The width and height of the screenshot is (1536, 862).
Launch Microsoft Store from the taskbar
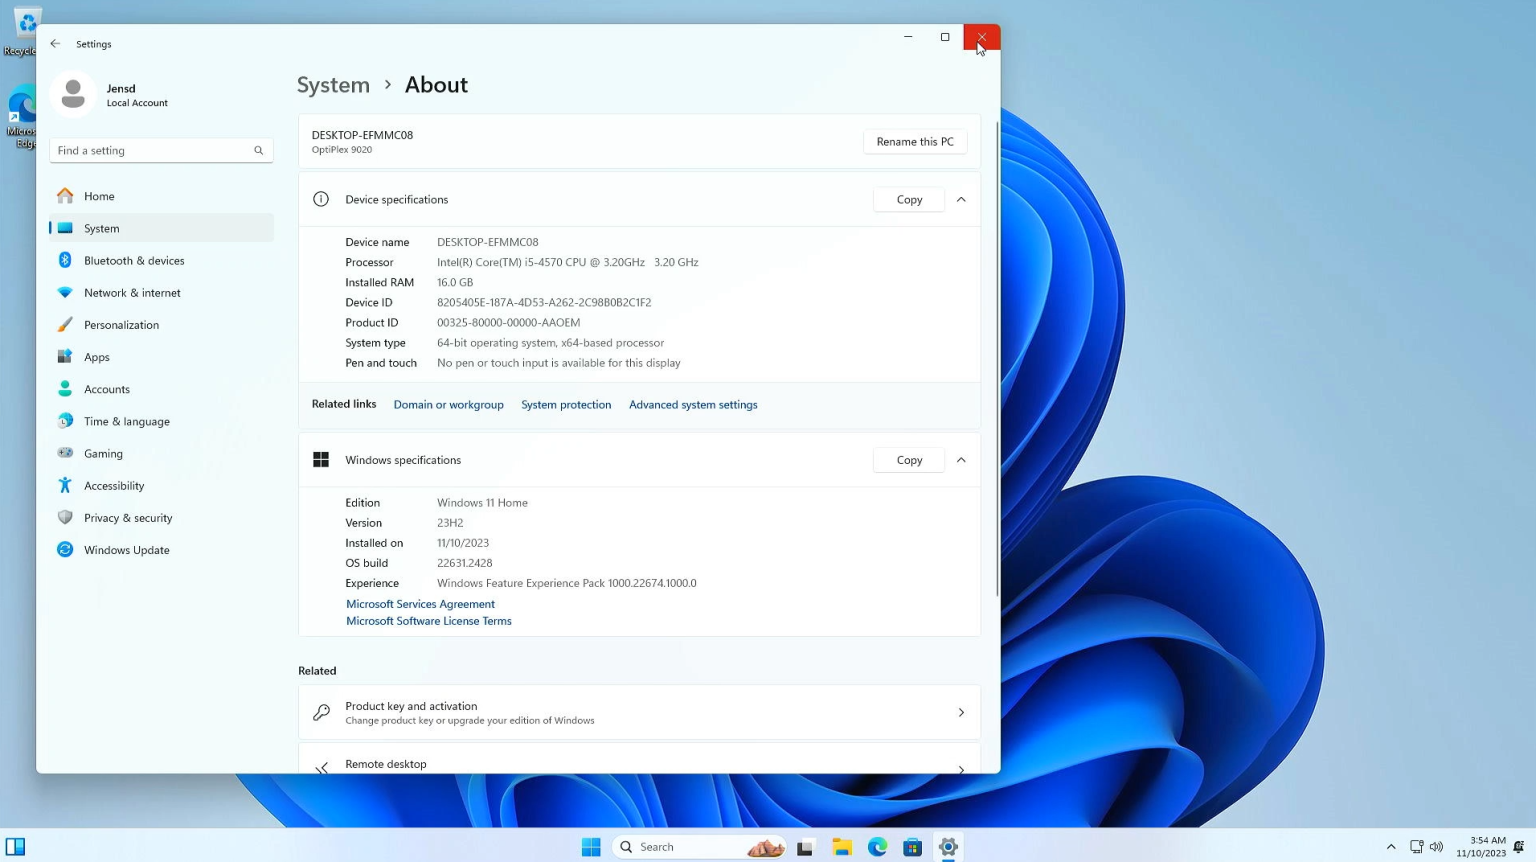pyautogui.click(x=912, y=846)
